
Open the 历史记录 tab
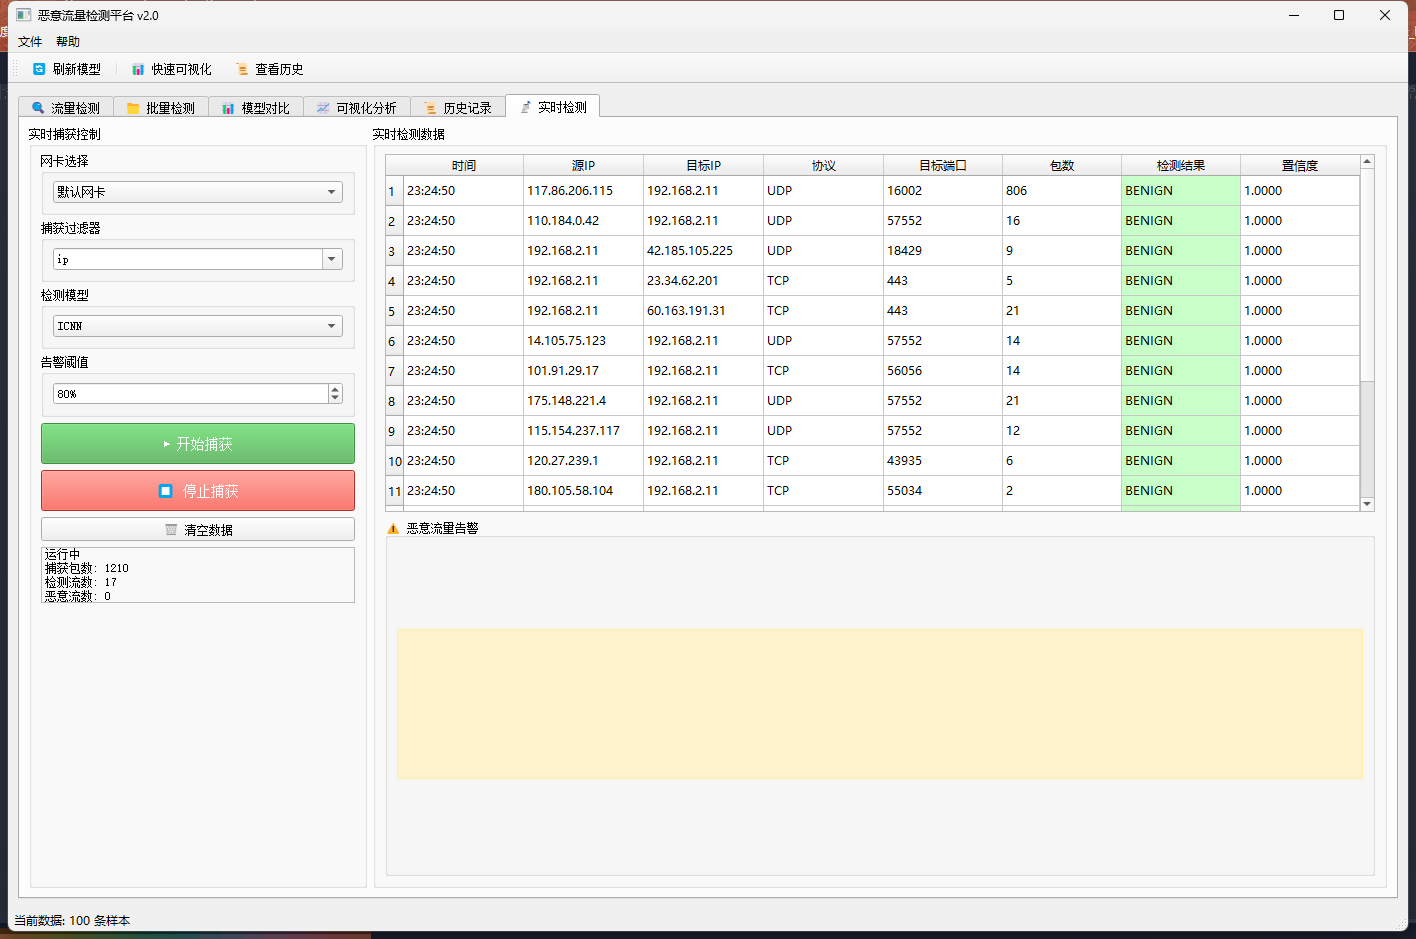tap(458, 108)
